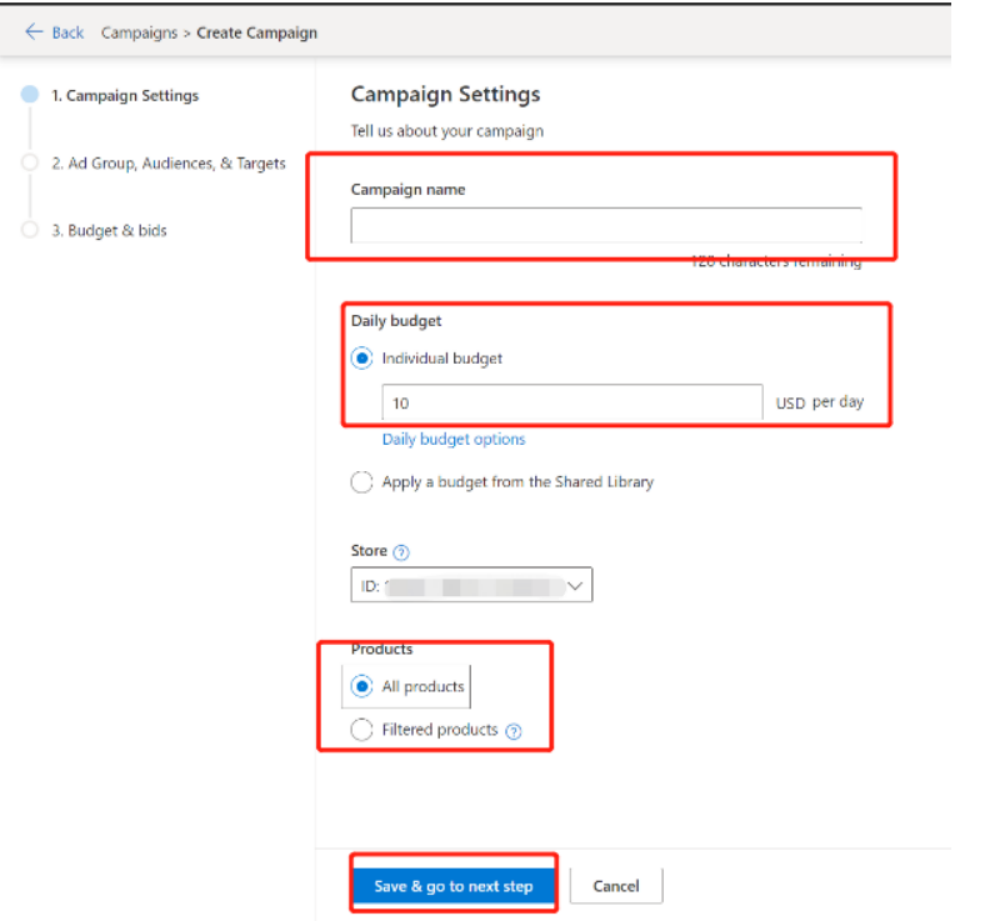Click the Back arrow icon

coord(33,32)
